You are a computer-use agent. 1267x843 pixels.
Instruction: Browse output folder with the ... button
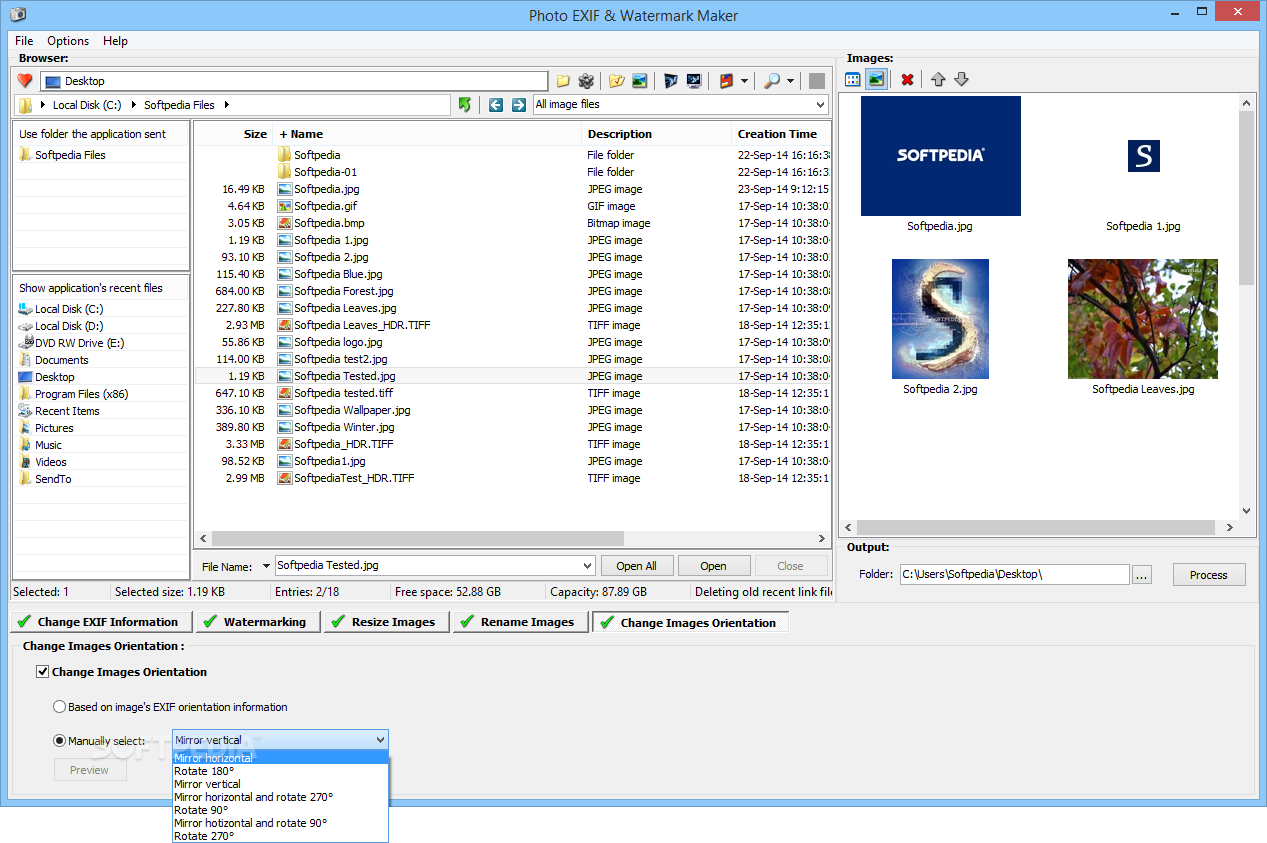coord(1142,575)
